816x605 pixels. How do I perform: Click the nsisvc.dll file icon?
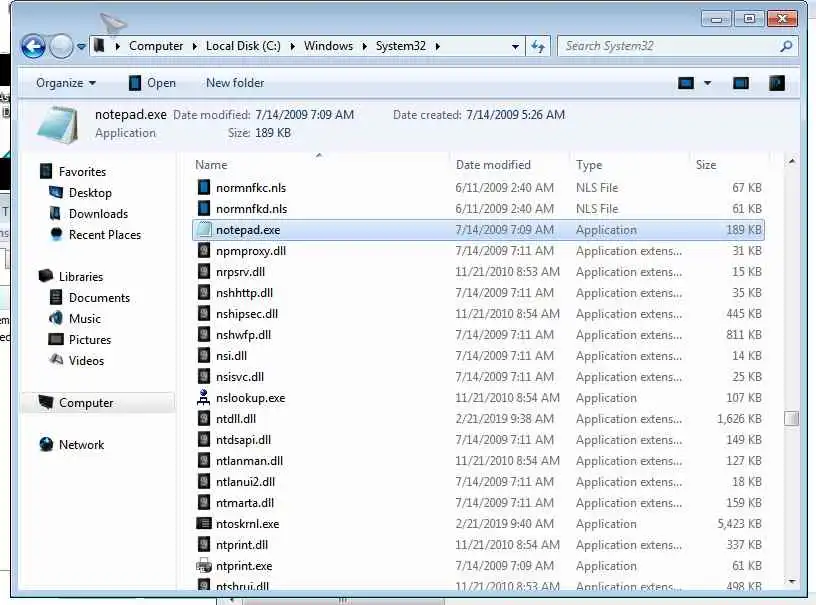click(x=204, y=377)
